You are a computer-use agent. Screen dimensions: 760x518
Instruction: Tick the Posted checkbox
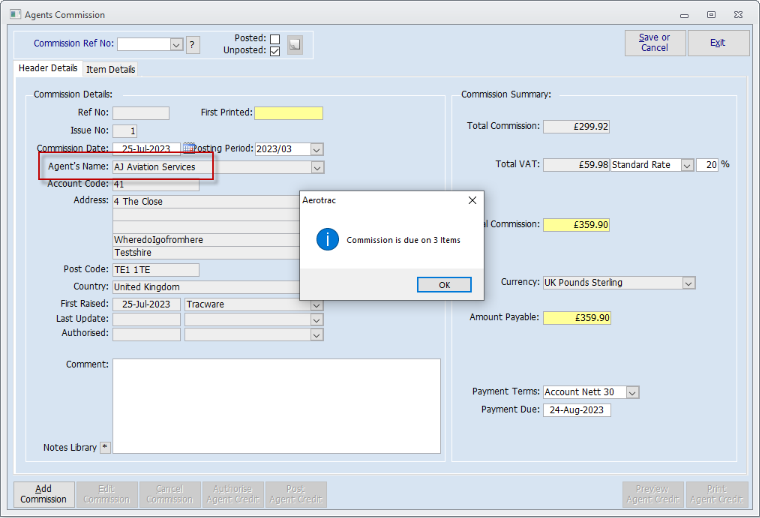tap(275, 38)
